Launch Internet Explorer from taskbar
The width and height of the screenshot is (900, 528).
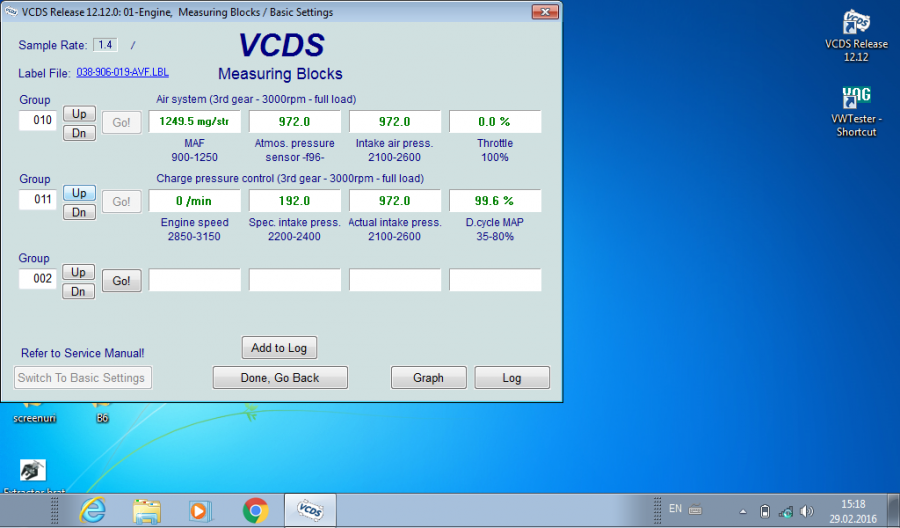(x=93, y=511)
